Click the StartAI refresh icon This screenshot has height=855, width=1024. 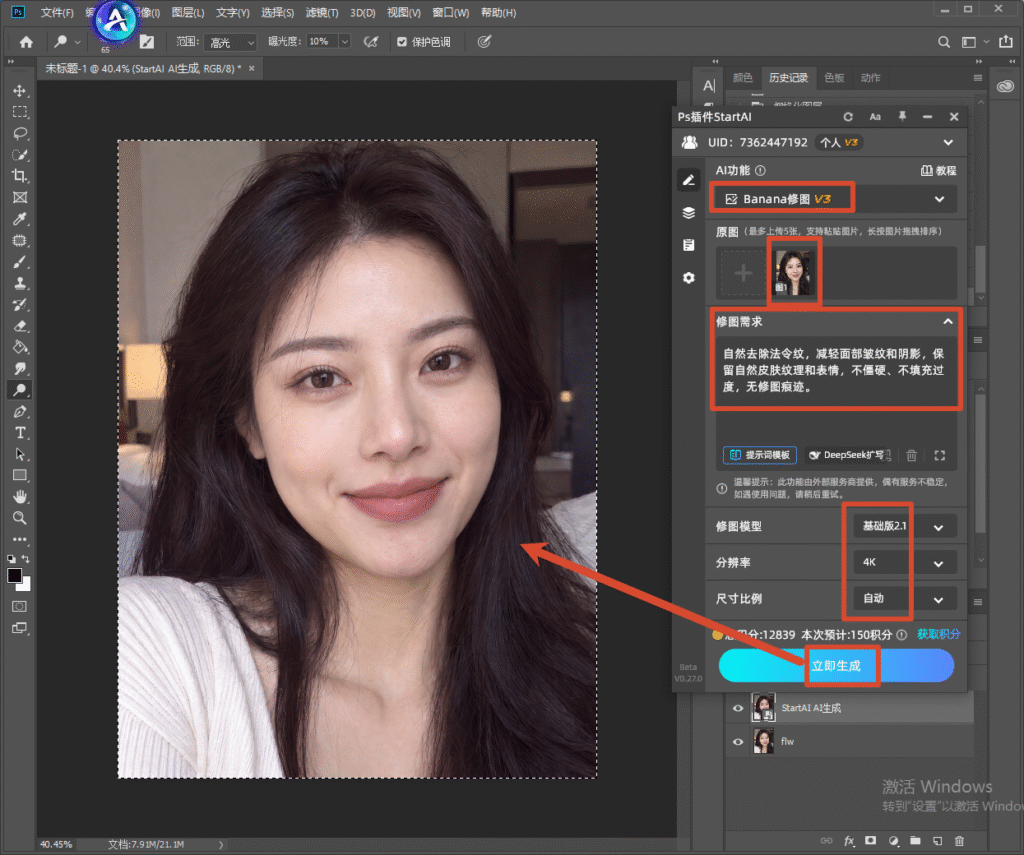848,117
